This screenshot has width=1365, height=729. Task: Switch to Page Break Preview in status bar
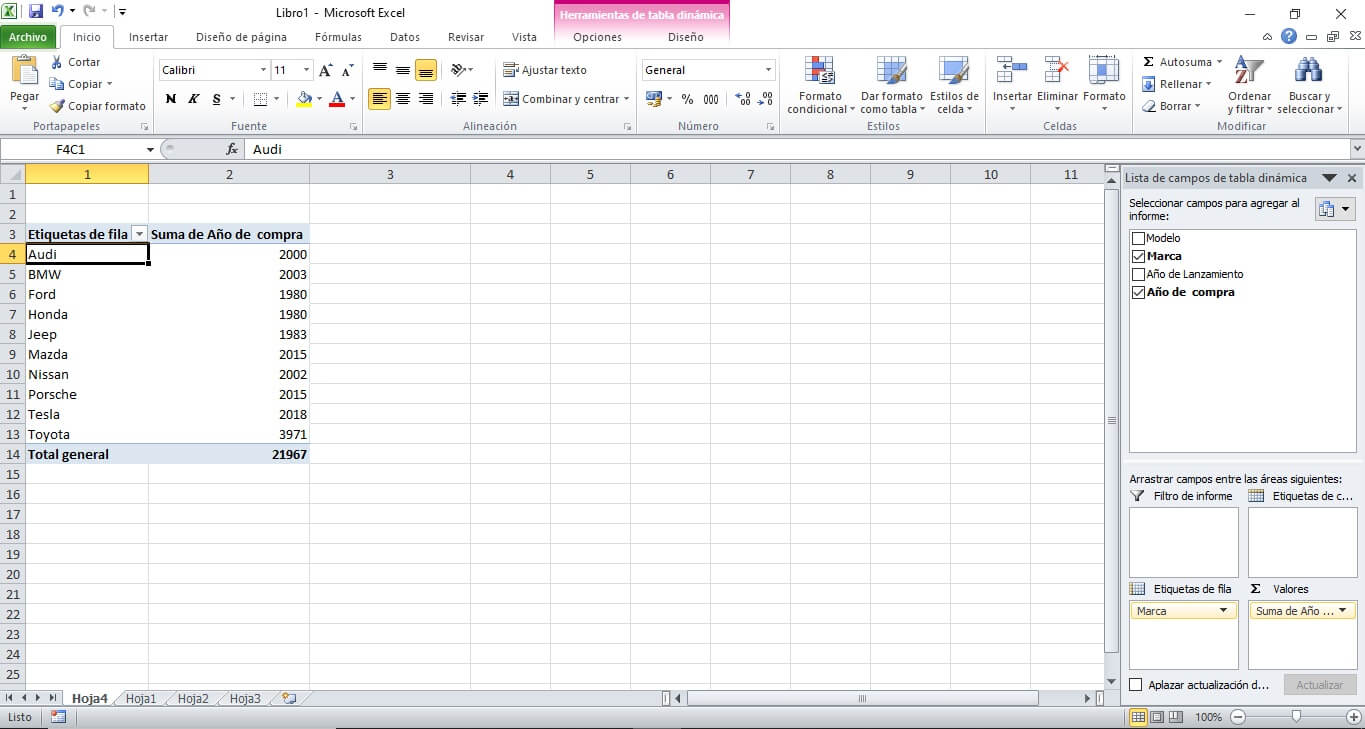pos(1176,717)
